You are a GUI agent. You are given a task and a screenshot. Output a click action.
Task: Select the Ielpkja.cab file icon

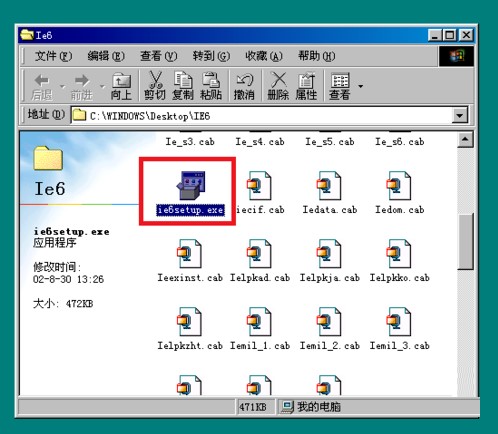[329, 254]
